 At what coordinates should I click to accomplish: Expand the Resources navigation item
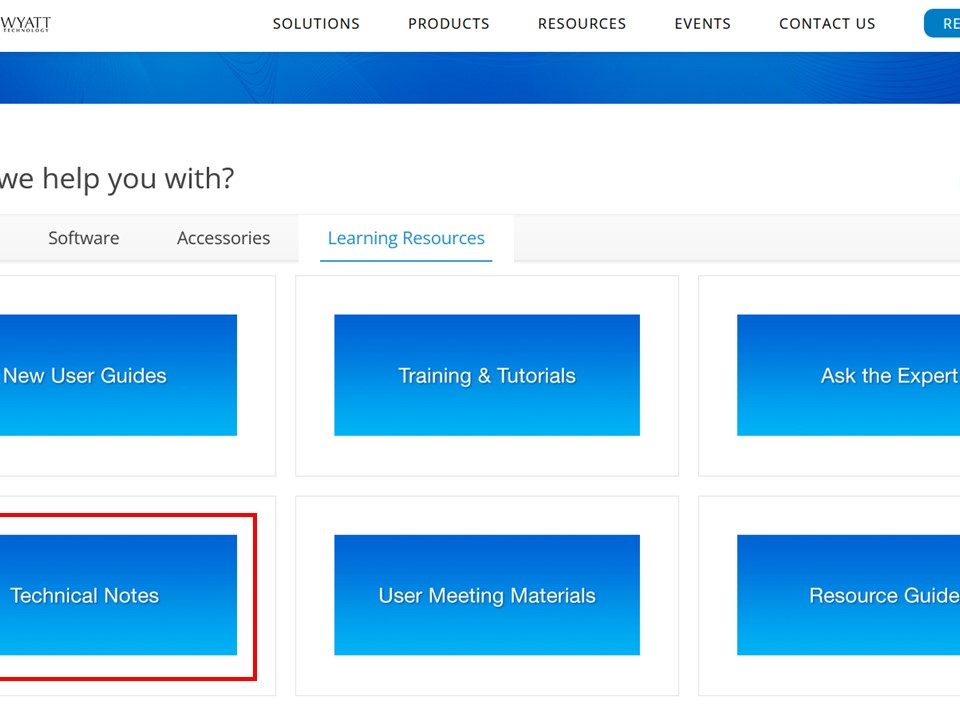tap(582, 24)
